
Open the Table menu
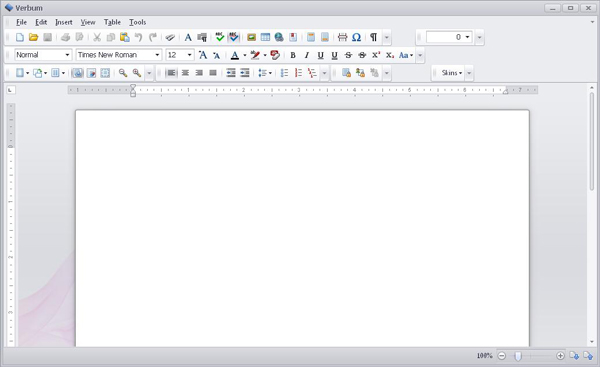click(x=112, y=22)
